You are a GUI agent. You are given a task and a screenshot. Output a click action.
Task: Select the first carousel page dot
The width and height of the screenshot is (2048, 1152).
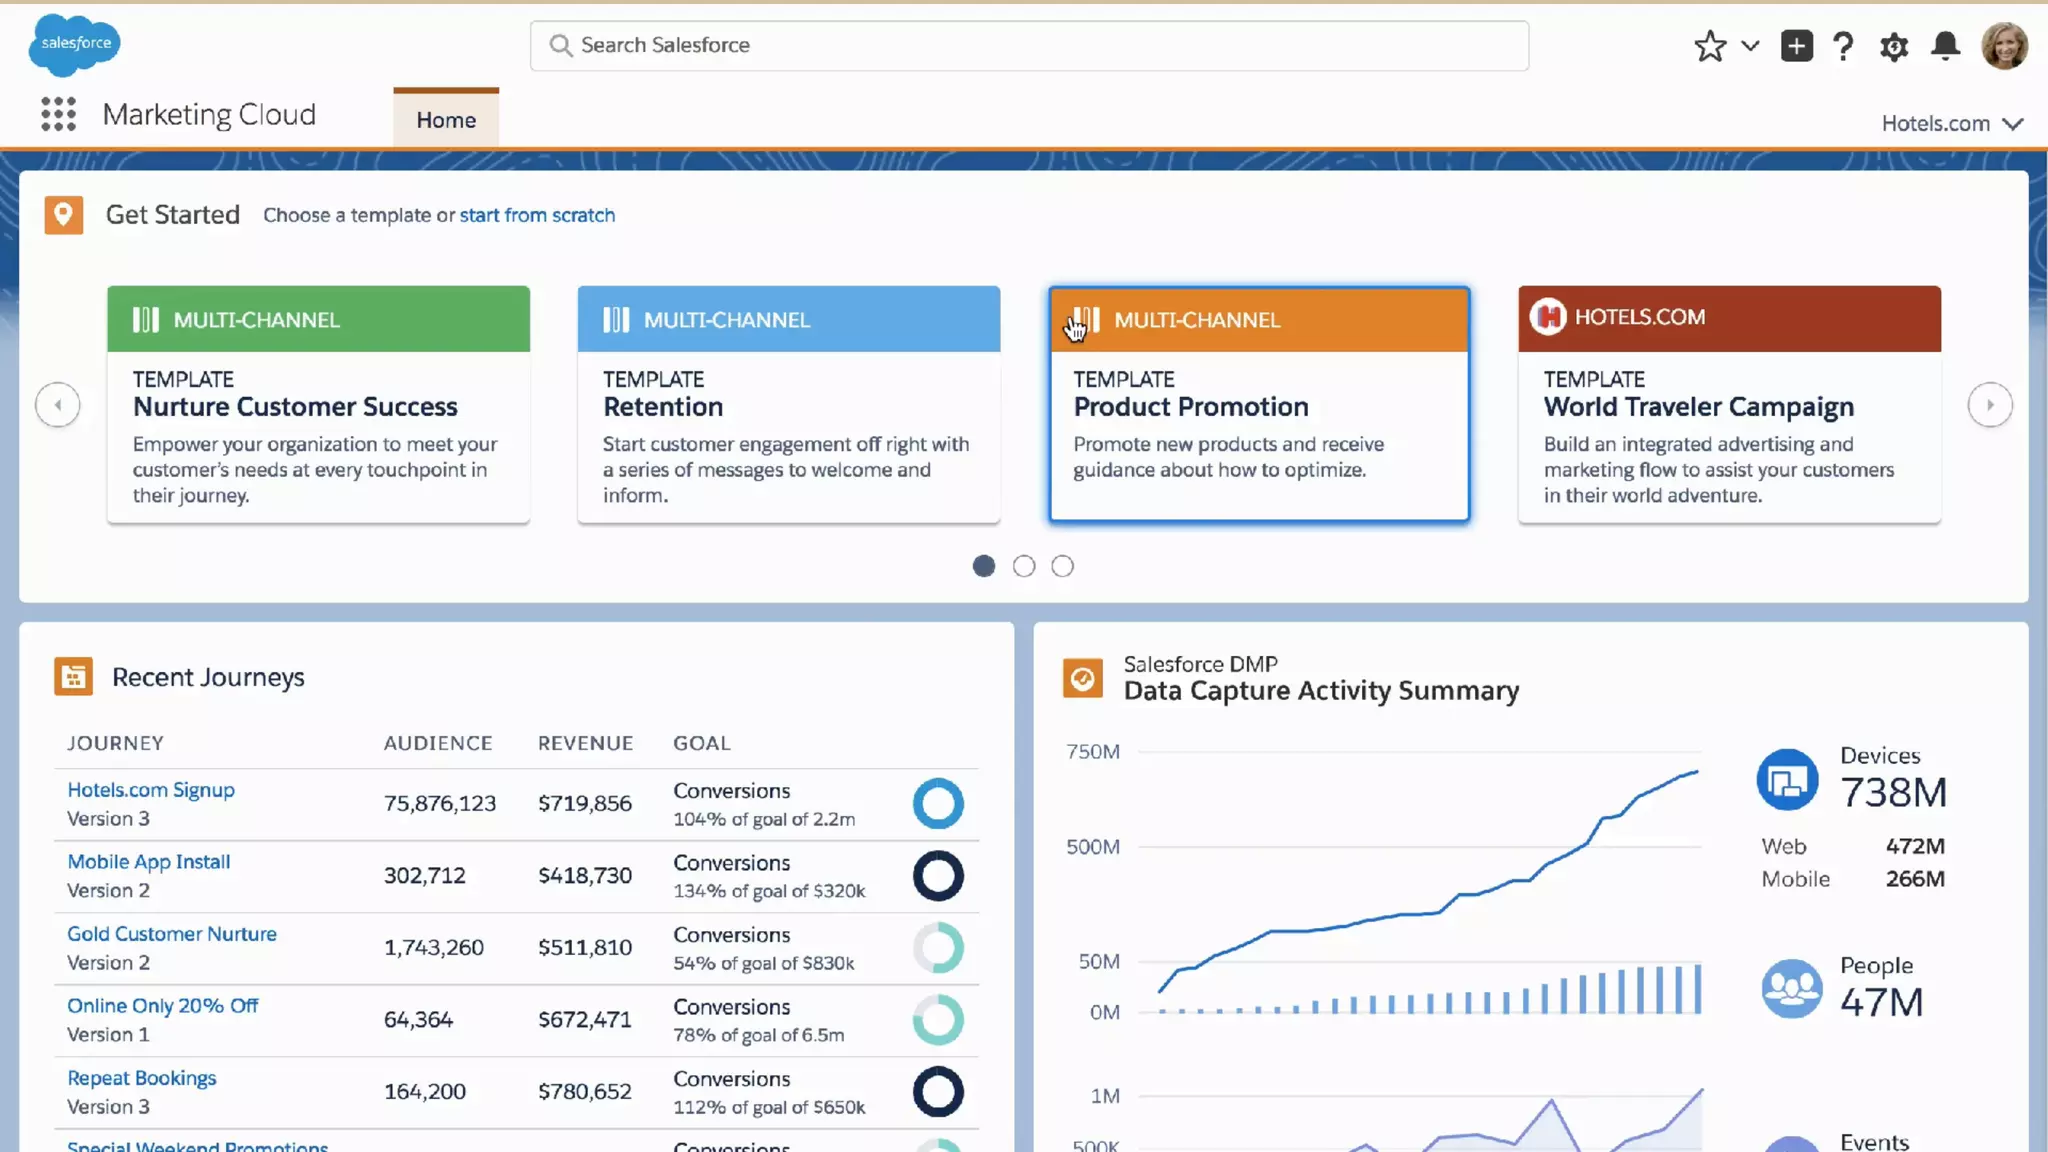click(984, 566)
